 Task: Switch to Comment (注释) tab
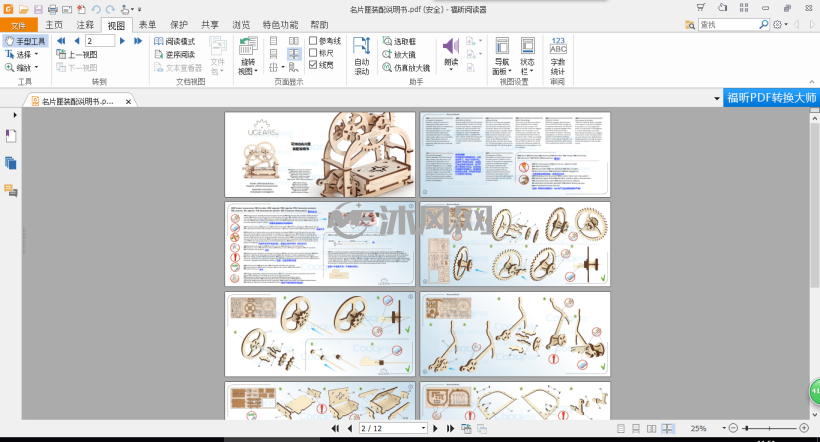click(x=85, y=25)
